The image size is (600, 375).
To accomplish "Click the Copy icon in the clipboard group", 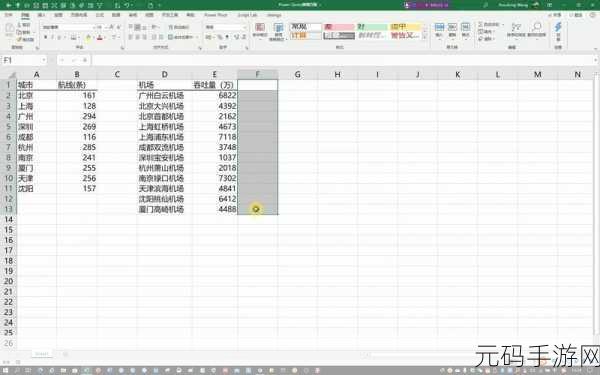I will (x=19, y=32).
